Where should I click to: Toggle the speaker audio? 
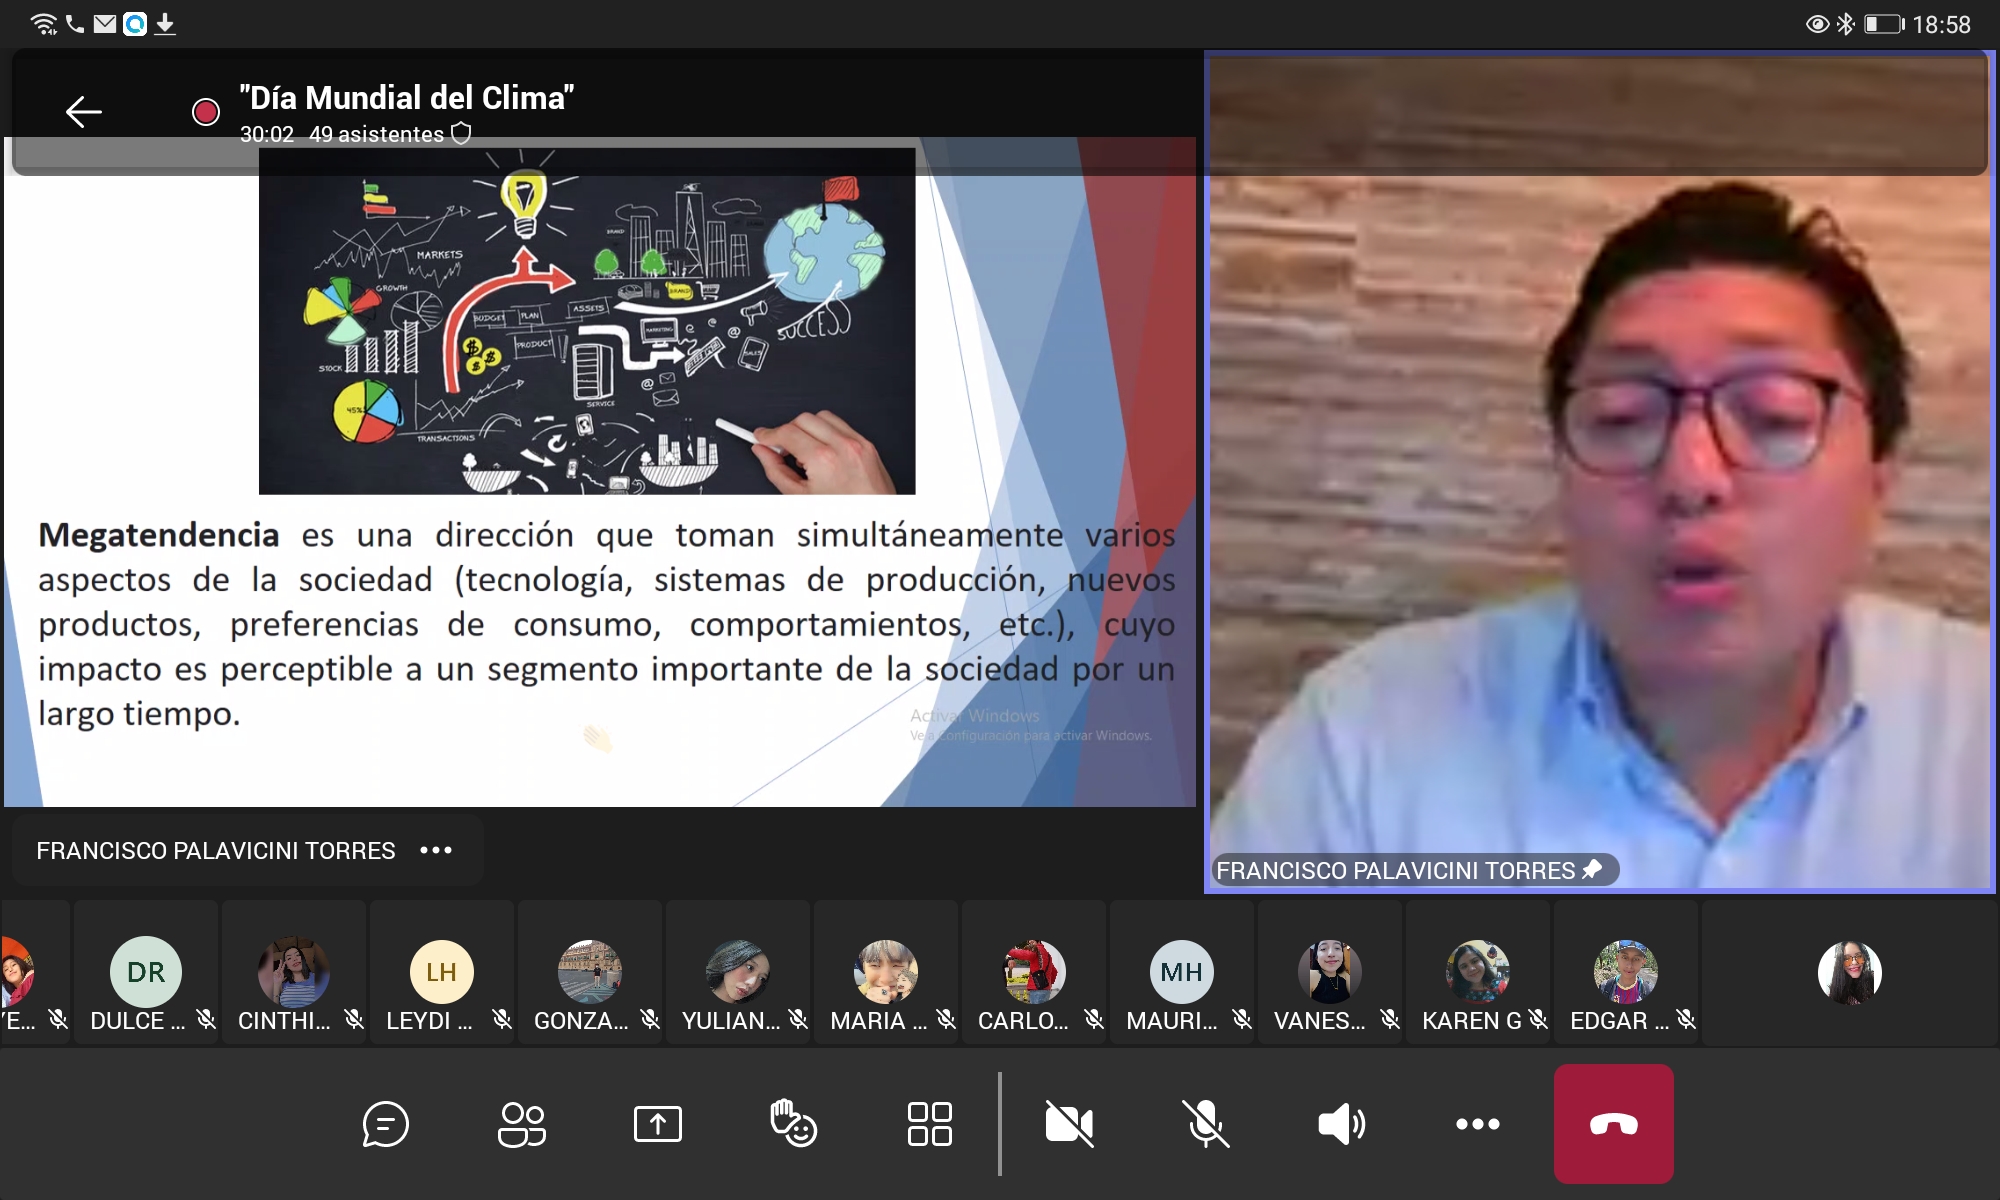(1341, 1124)
